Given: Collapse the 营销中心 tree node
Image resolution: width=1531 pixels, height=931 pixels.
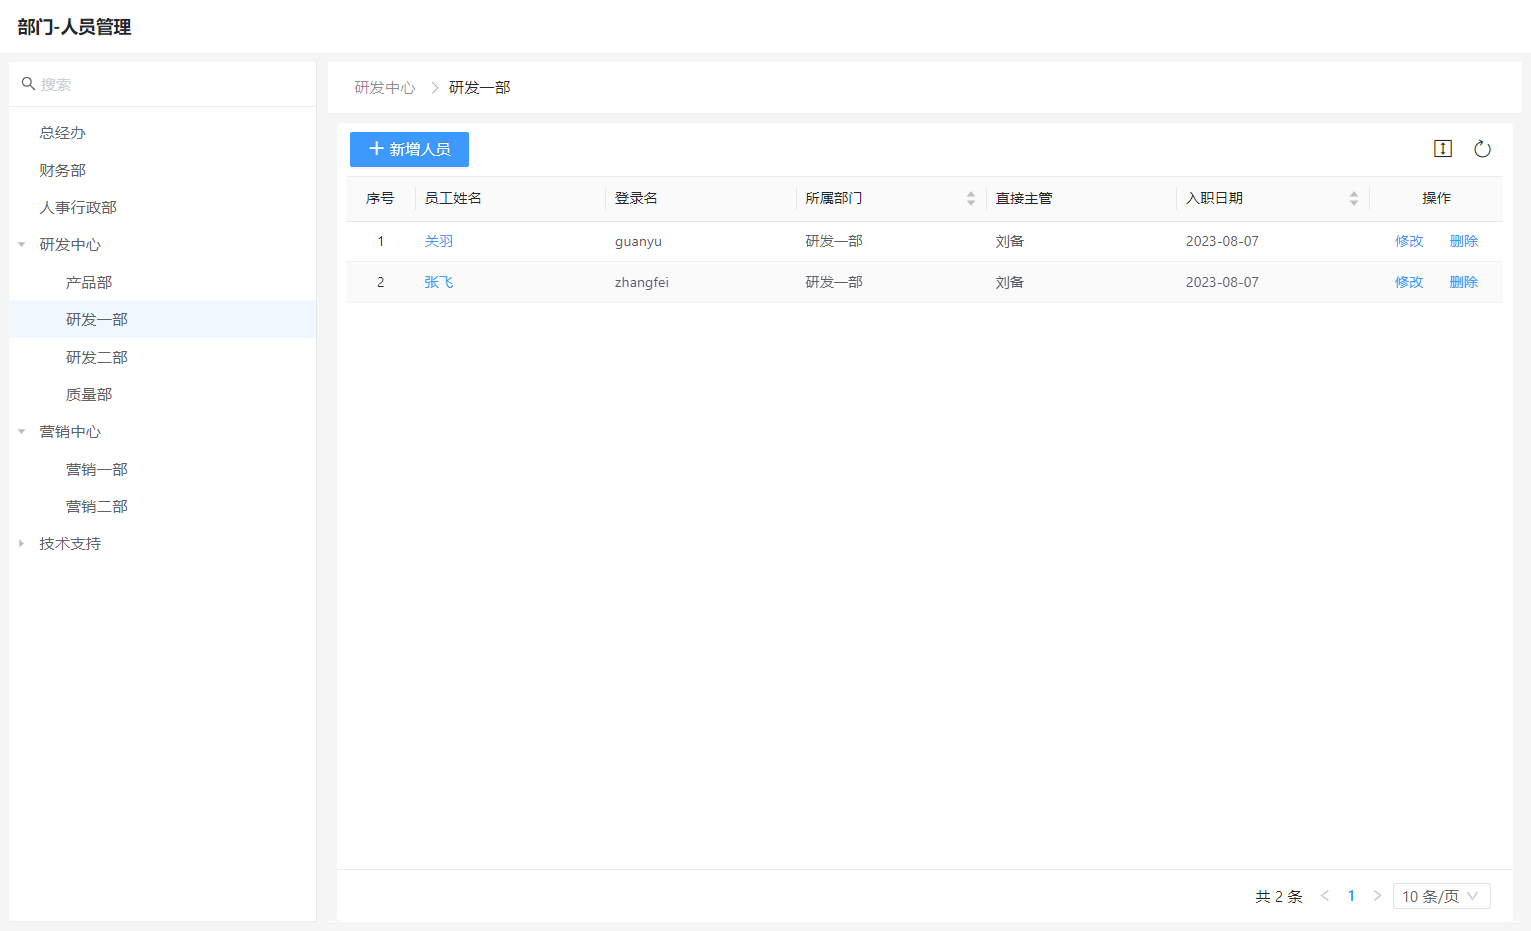Looking at the screenshot, I should (x=22, y=432).
